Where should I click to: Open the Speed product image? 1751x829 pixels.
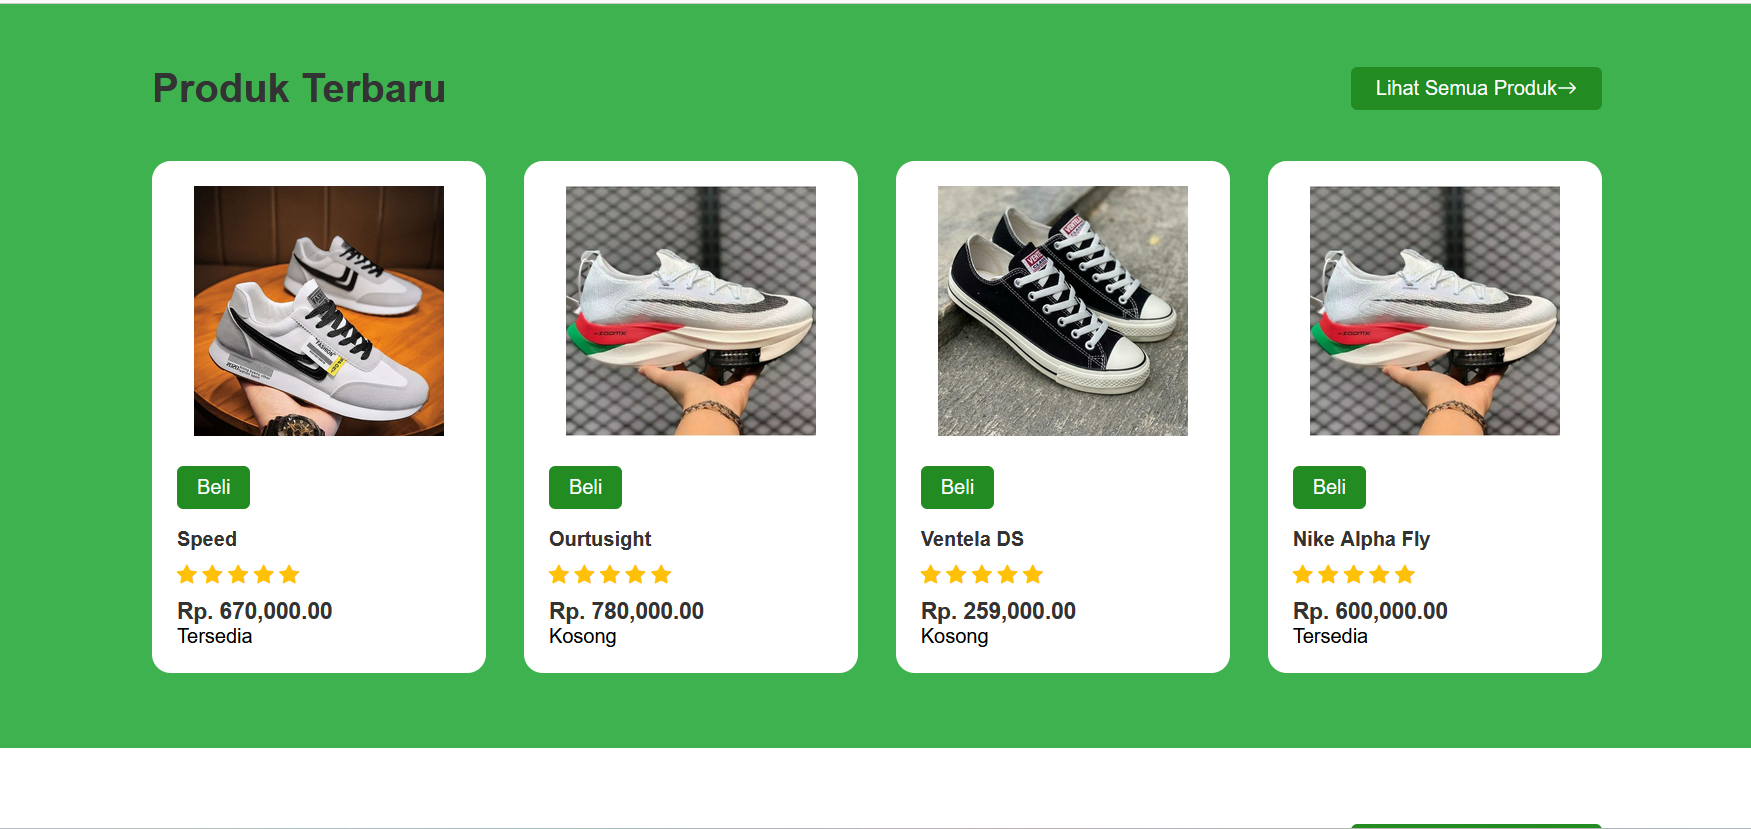[318, 310]
